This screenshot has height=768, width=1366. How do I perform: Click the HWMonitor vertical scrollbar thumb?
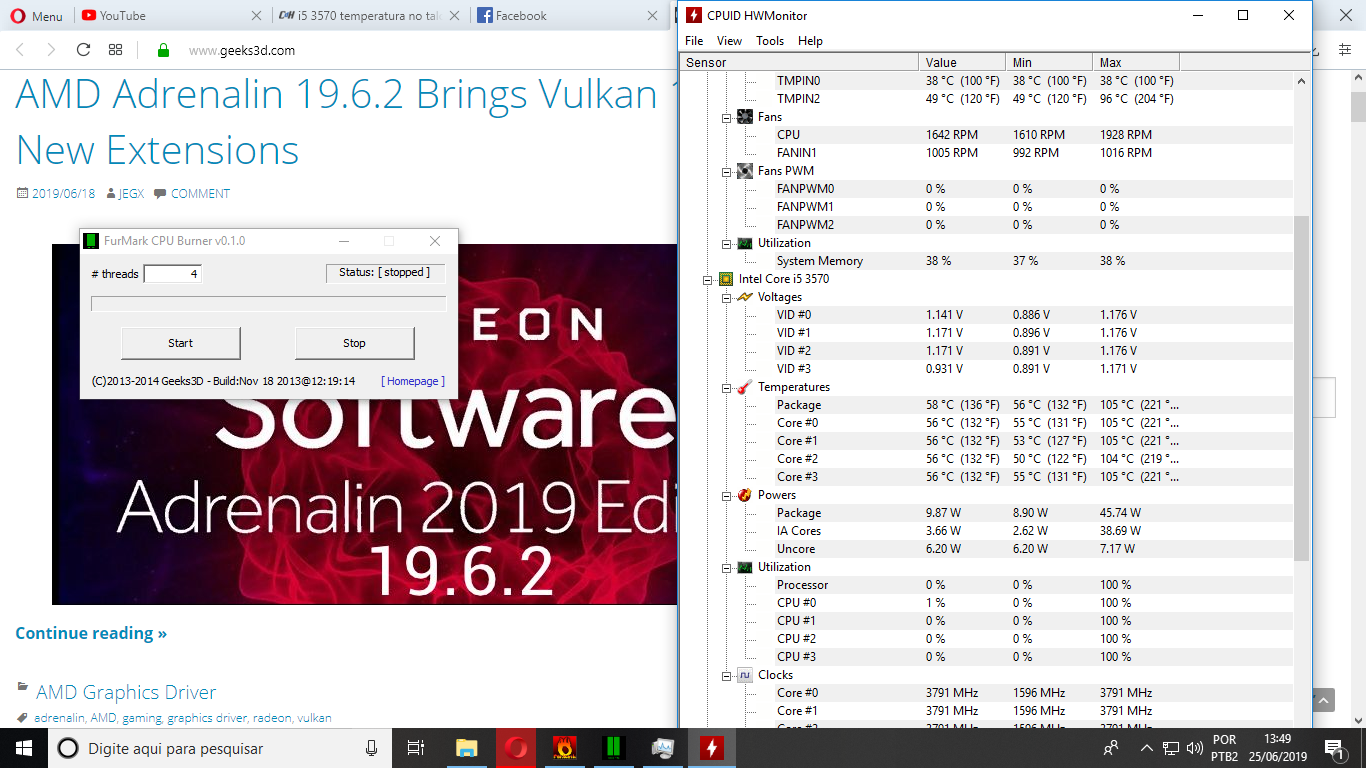[x=1301, y=388]
